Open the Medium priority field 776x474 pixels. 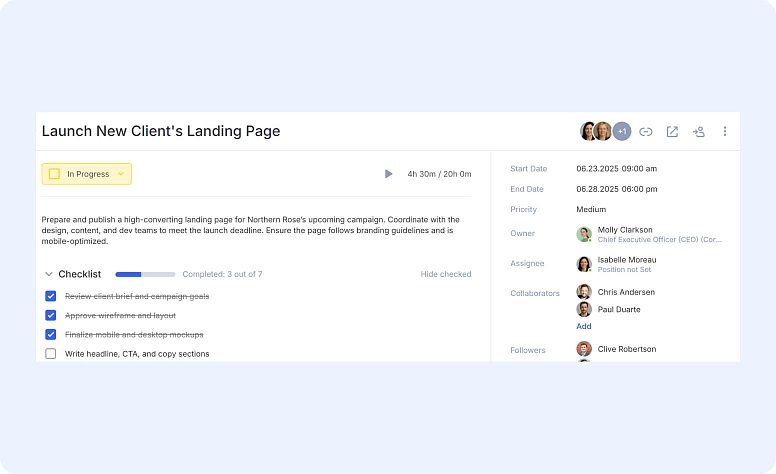(591, 210)
